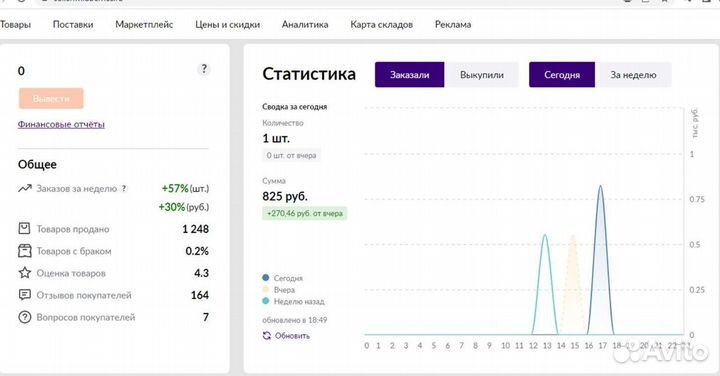Click the Вопросов покупателей label
This screenshot has height=376, width=720.
86,317
